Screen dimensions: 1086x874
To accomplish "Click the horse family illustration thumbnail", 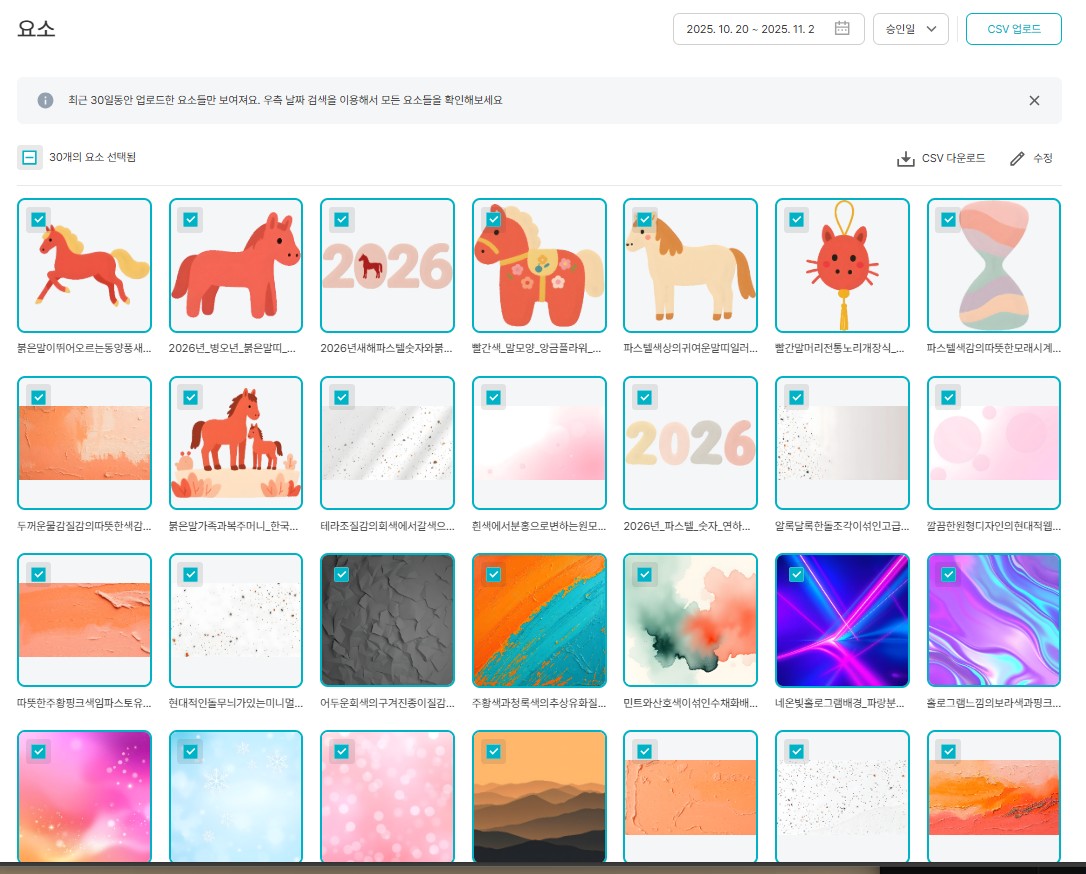I will [236, 443].
